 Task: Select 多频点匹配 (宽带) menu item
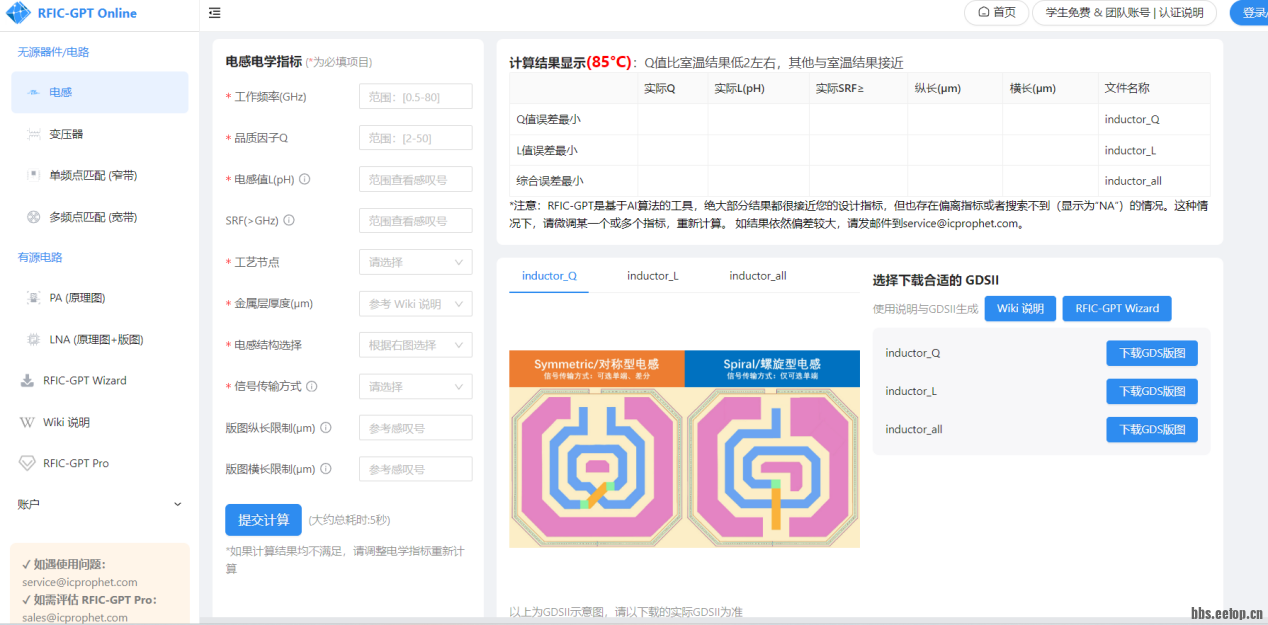coord(100,217)
